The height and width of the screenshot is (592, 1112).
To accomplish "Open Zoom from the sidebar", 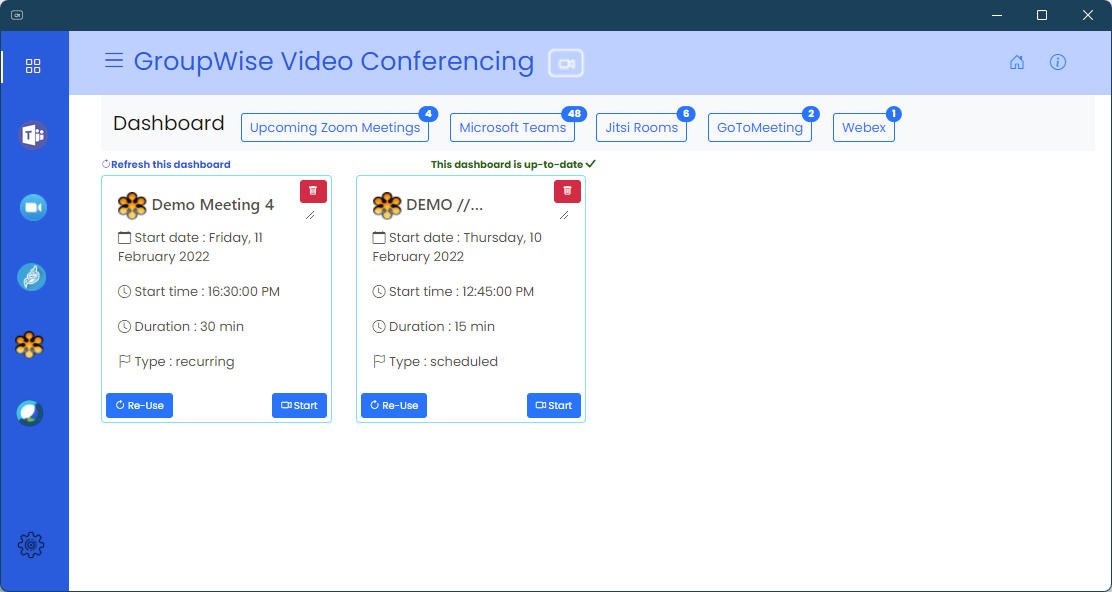I will point(33,207).
